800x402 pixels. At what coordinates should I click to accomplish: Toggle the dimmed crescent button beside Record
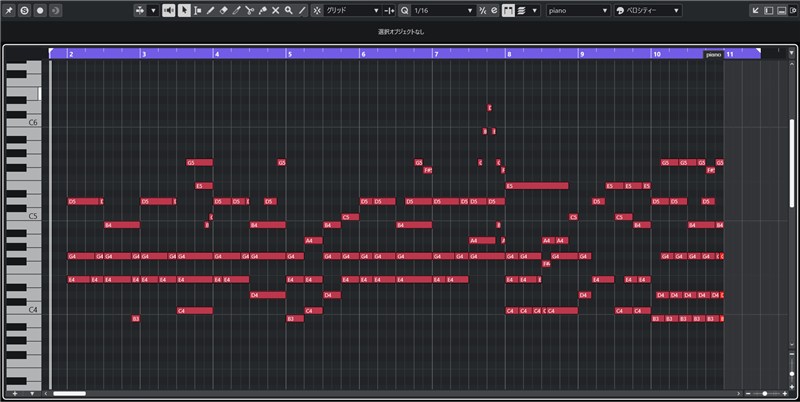click(x=56, y=10)
